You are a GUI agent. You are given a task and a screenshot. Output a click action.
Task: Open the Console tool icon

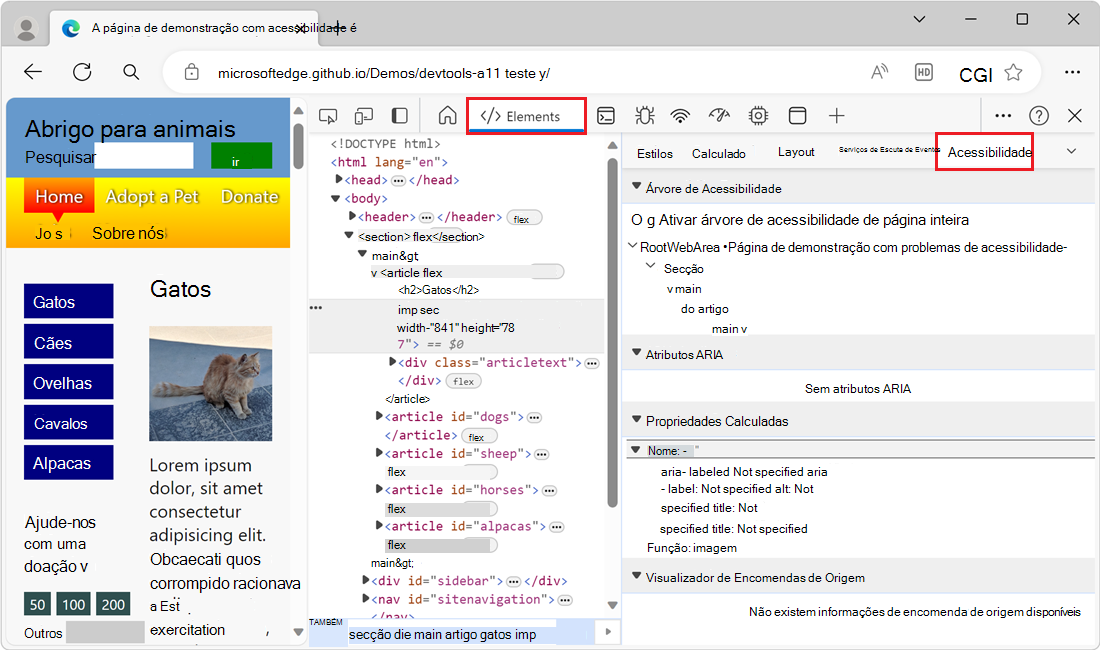(x=606, y=116)
